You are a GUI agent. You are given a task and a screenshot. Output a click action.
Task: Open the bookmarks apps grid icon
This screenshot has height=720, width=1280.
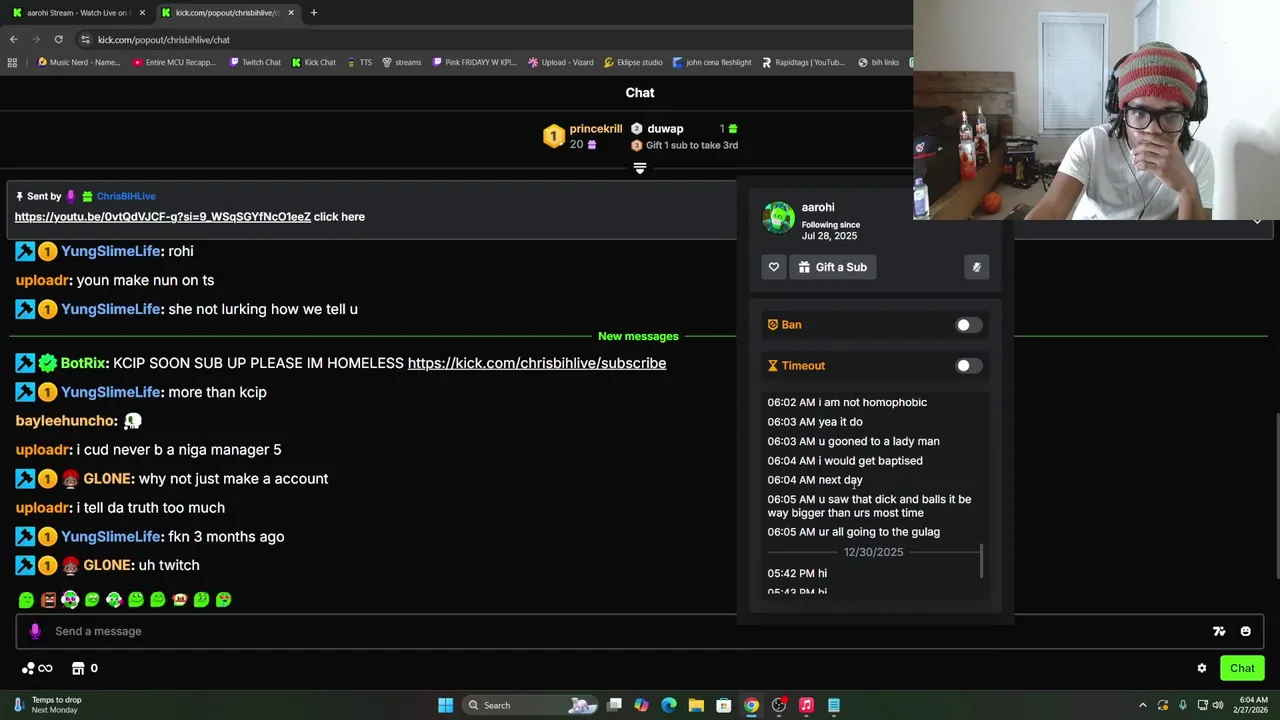[x=12, y=62]
